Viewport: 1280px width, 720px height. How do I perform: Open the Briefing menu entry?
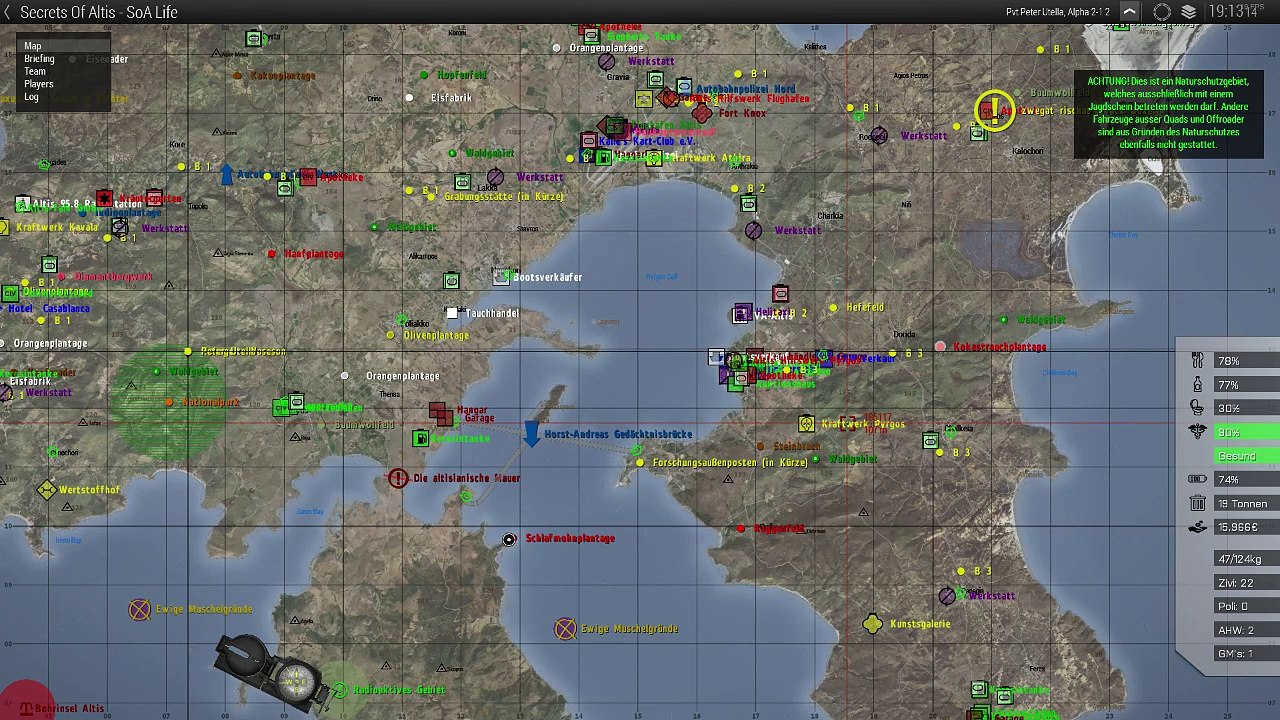click(40, 59)
